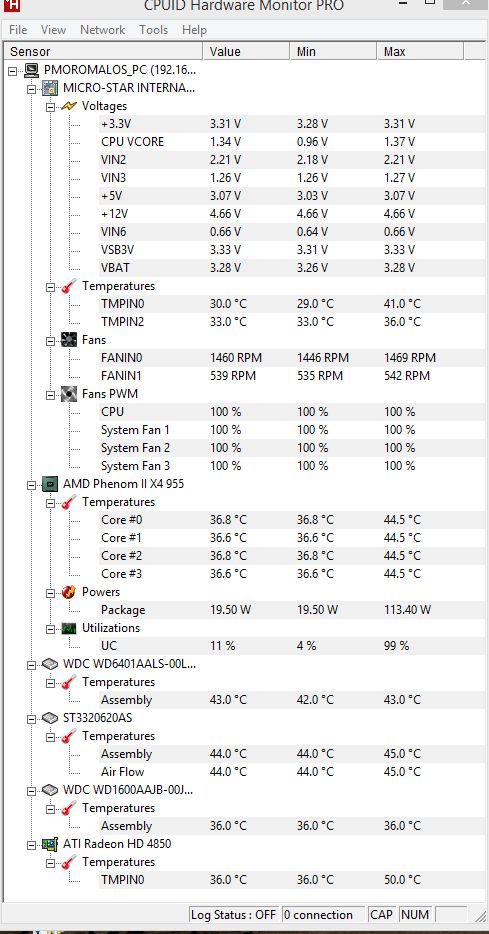Click the ST3320620AS hard drive icon
The width and height of the screenshot is (489, 934).
coord(50,718)
